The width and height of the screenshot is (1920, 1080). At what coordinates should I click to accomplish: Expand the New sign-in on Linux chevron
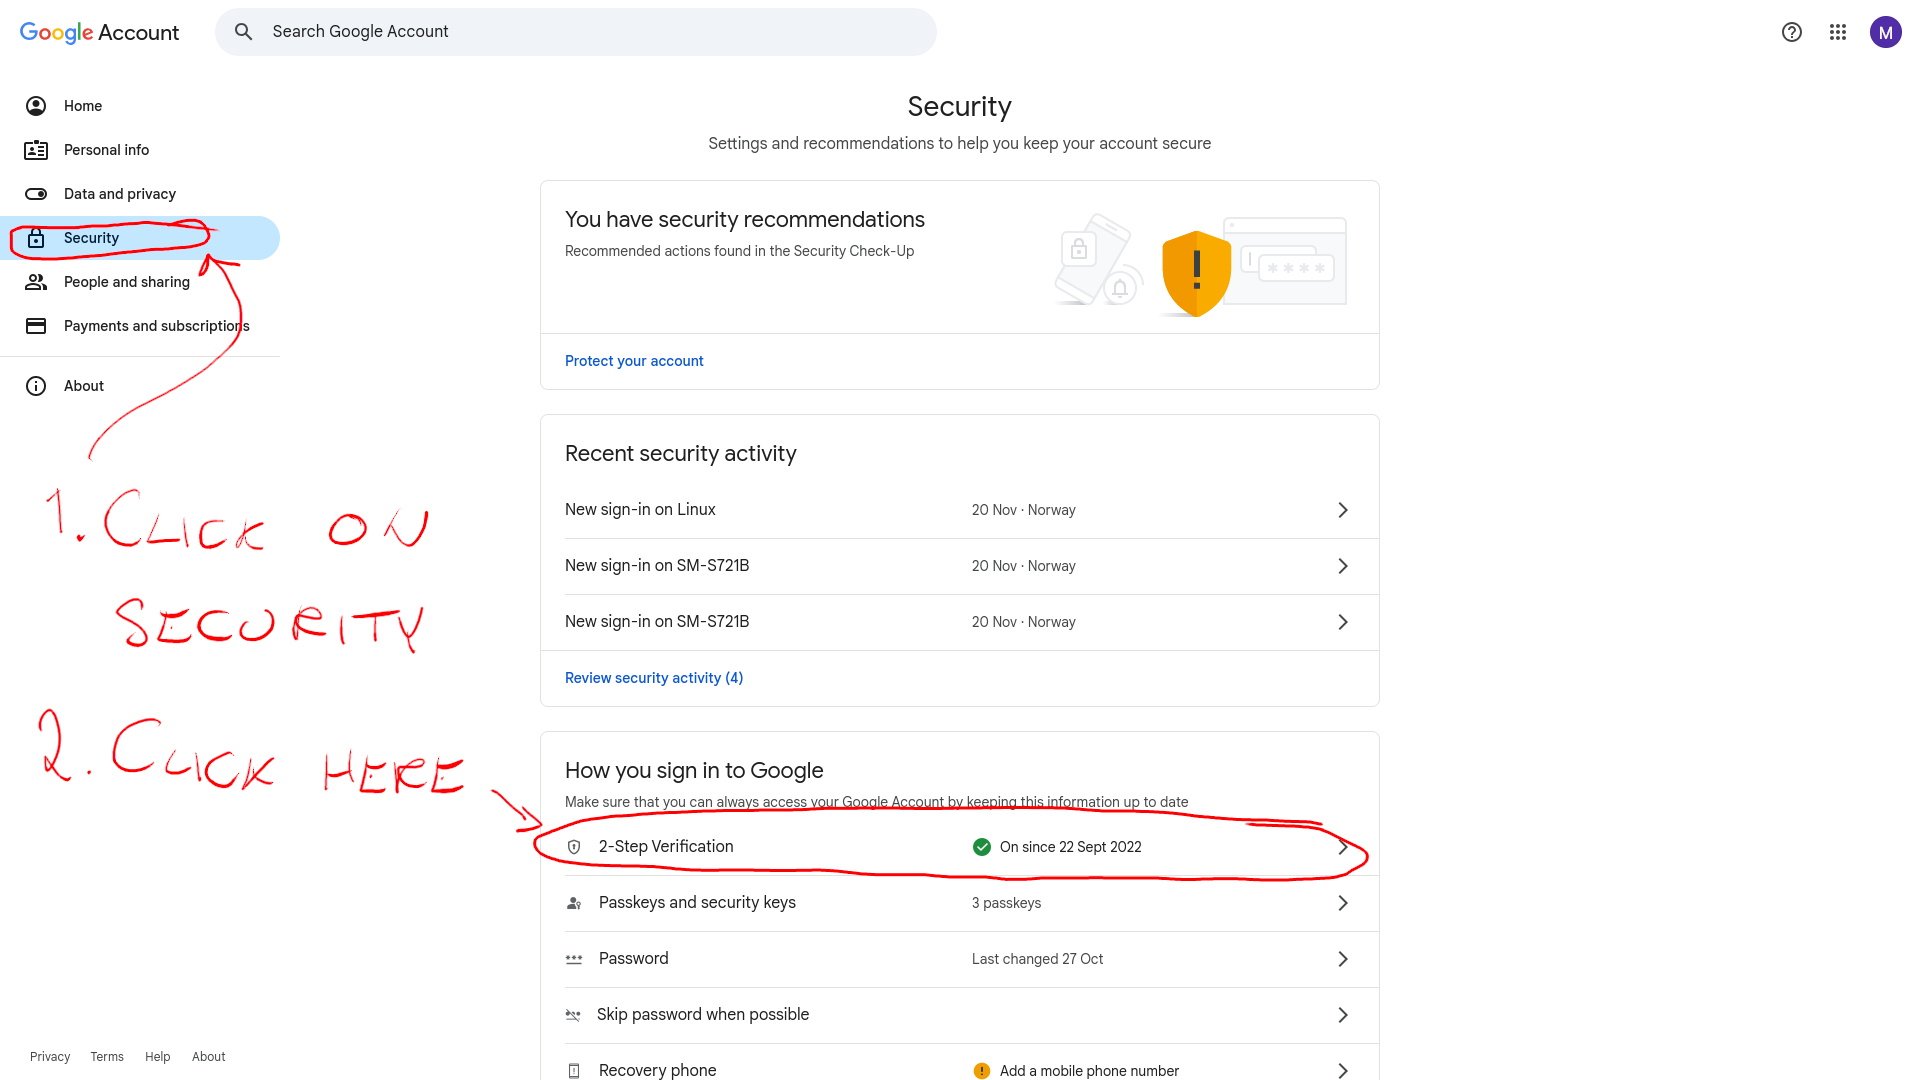1342,510
